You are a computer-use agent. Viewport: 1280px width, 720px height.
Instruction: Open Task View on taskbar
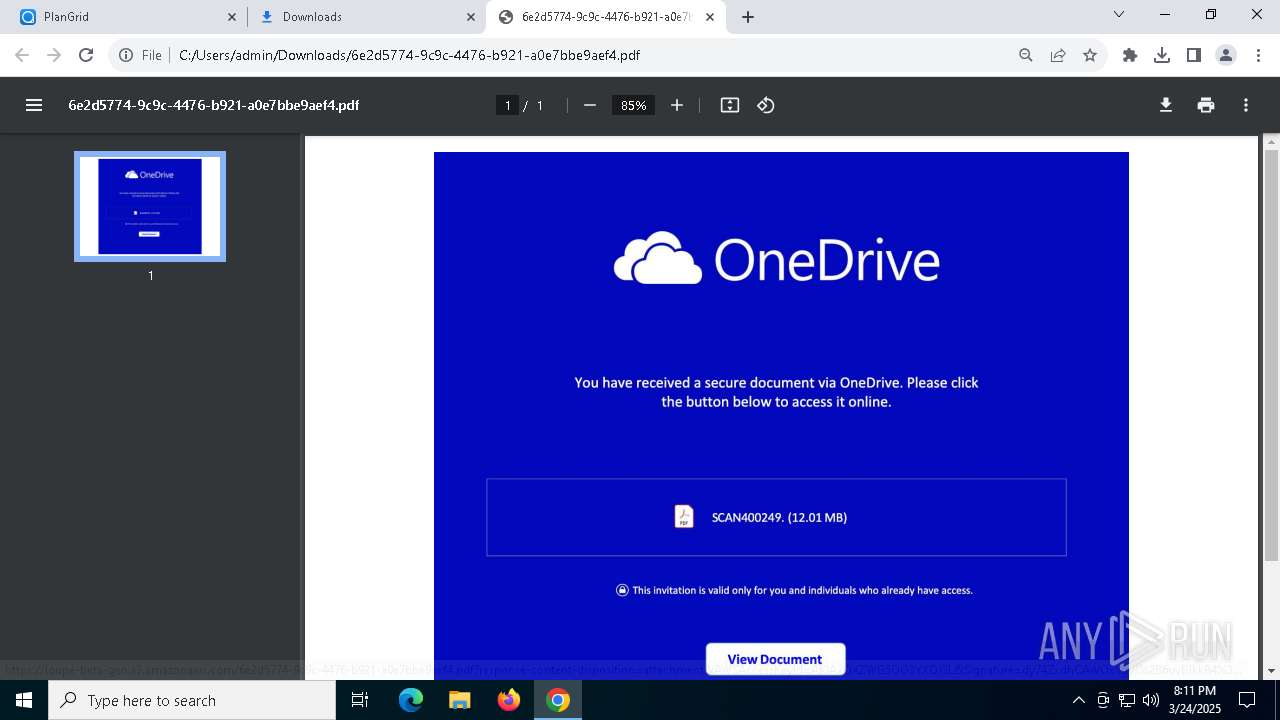pos(361,700)
